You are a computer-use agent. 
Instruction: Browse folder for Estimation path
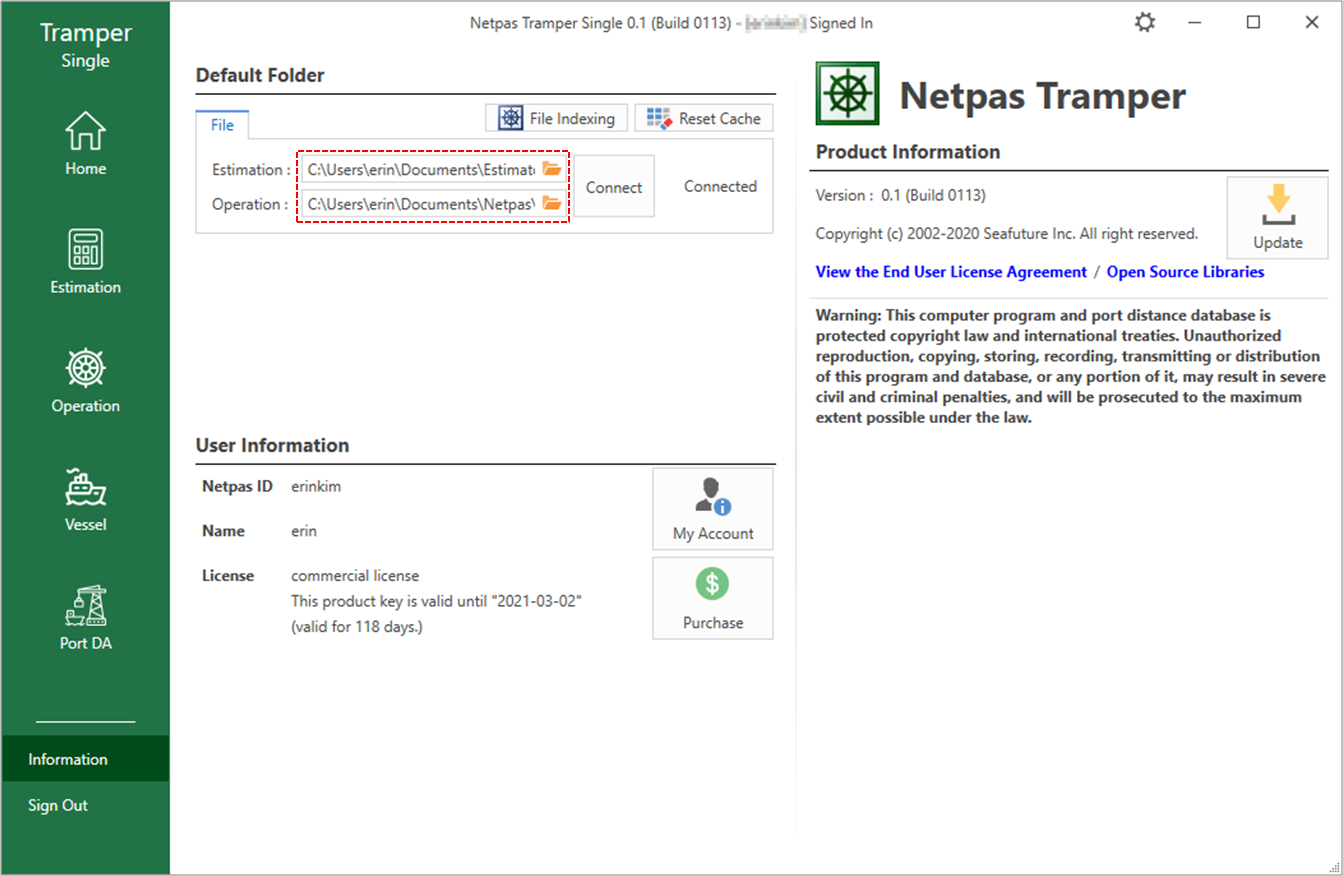point(551,169)
